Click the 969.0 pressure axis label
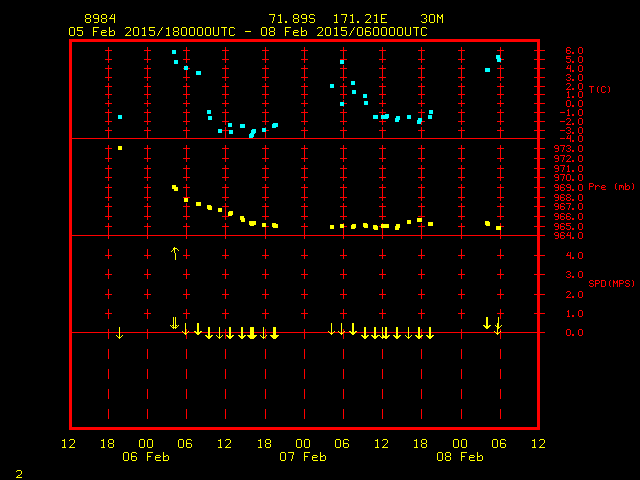Screen dimensions: 640x480 (x=569, y=188)
